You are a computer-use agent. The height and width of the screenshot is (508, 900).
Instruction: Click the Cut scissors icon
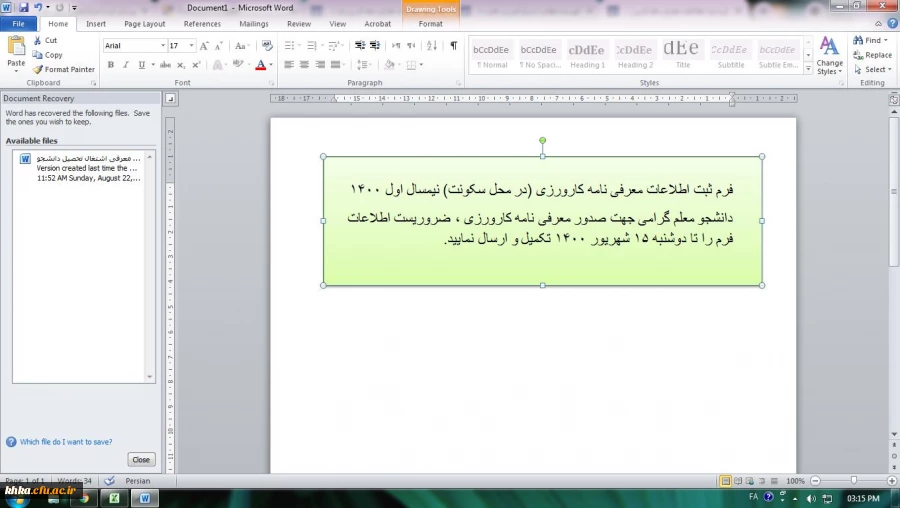pyautogui.click(x=38, y=41)
